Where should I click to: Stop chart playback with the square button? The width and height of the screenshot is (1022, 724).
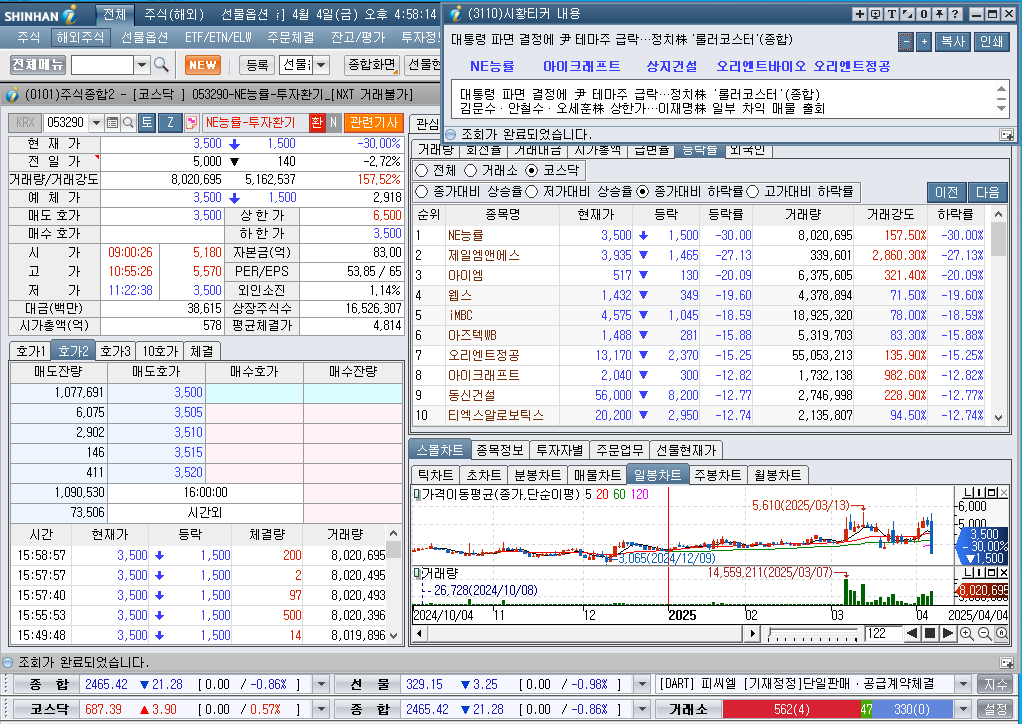(930, 633)
